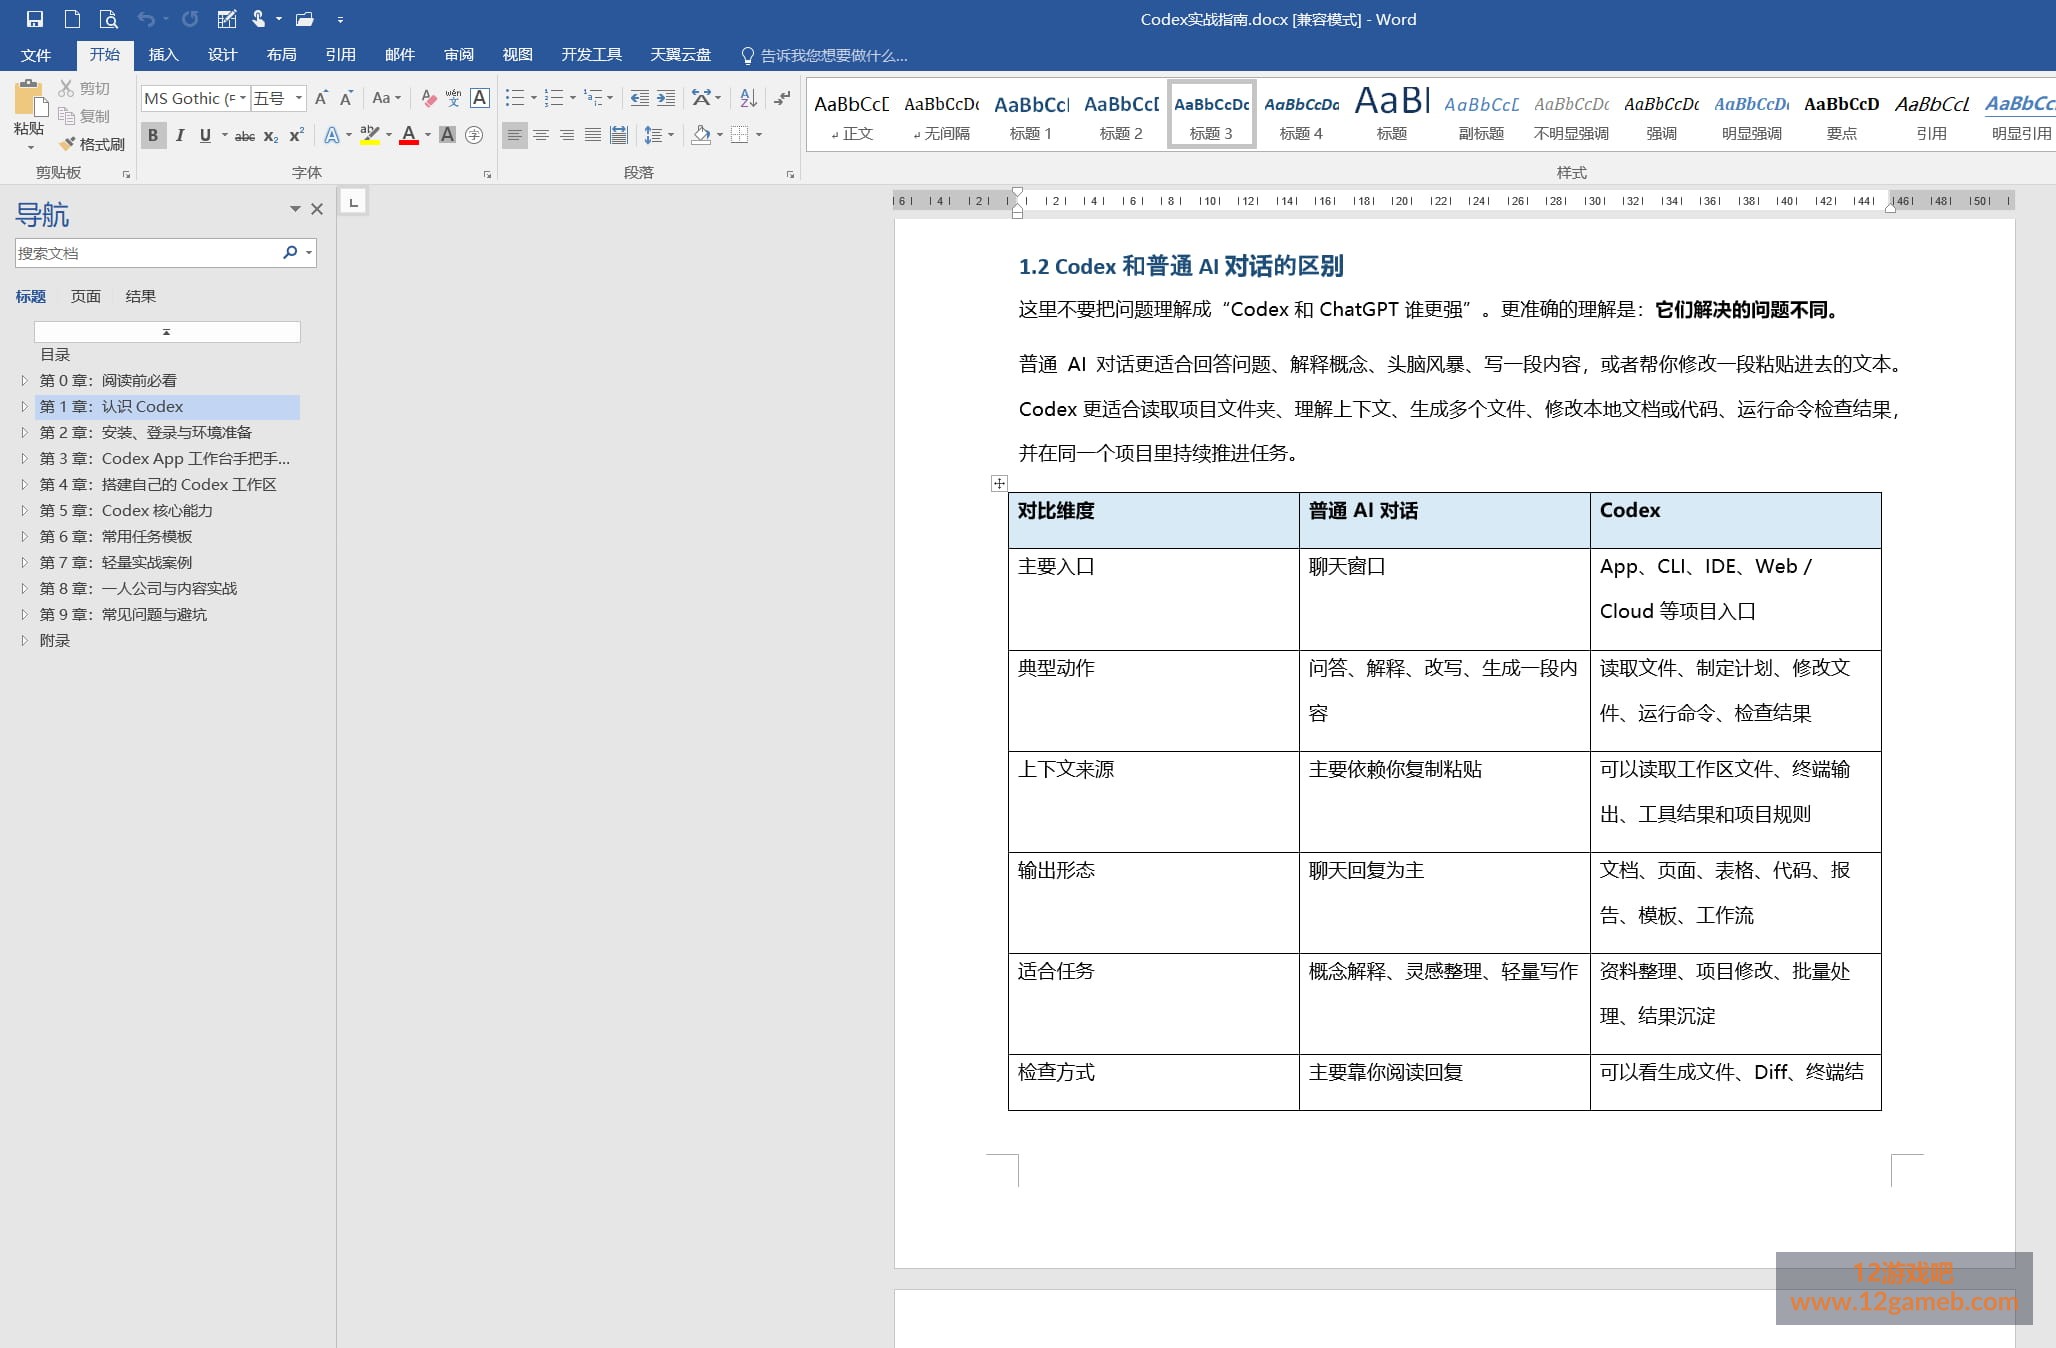Apply text effects with the outlined A icon
The height and width of the screenshot is (1348, 2056).
[x=332, y=135]
